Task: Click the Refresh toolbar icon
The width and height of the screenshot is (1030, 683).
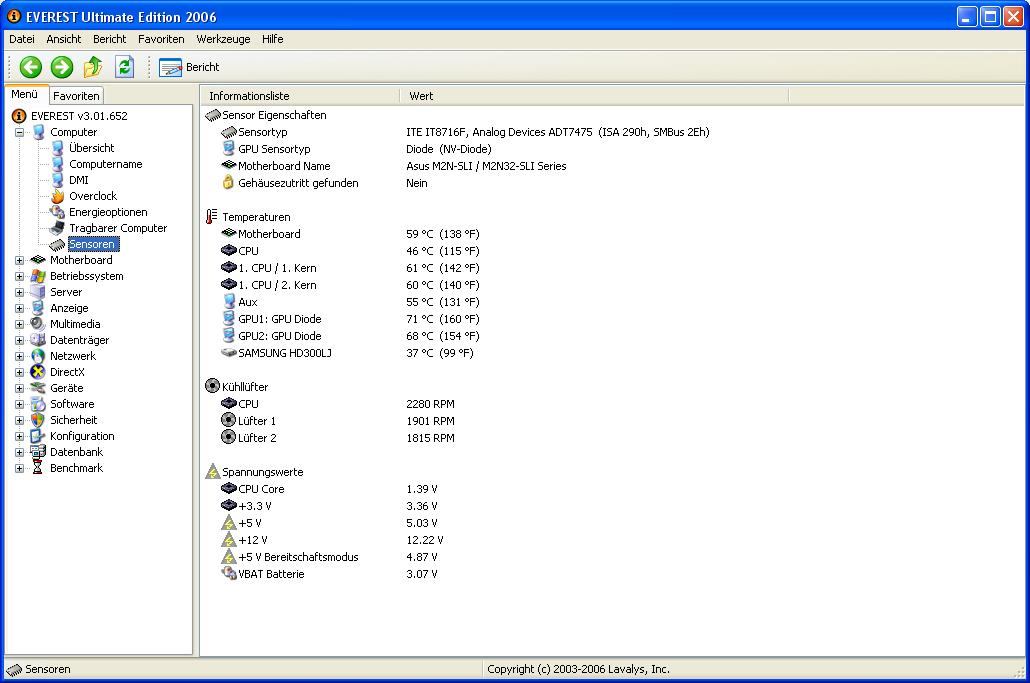Action: 124,67
